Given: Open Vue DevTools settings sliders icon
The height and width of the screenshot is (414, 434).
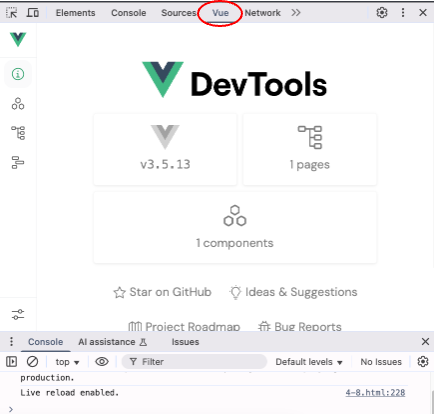Looking at the screenshot, I should tap(18, 314).
